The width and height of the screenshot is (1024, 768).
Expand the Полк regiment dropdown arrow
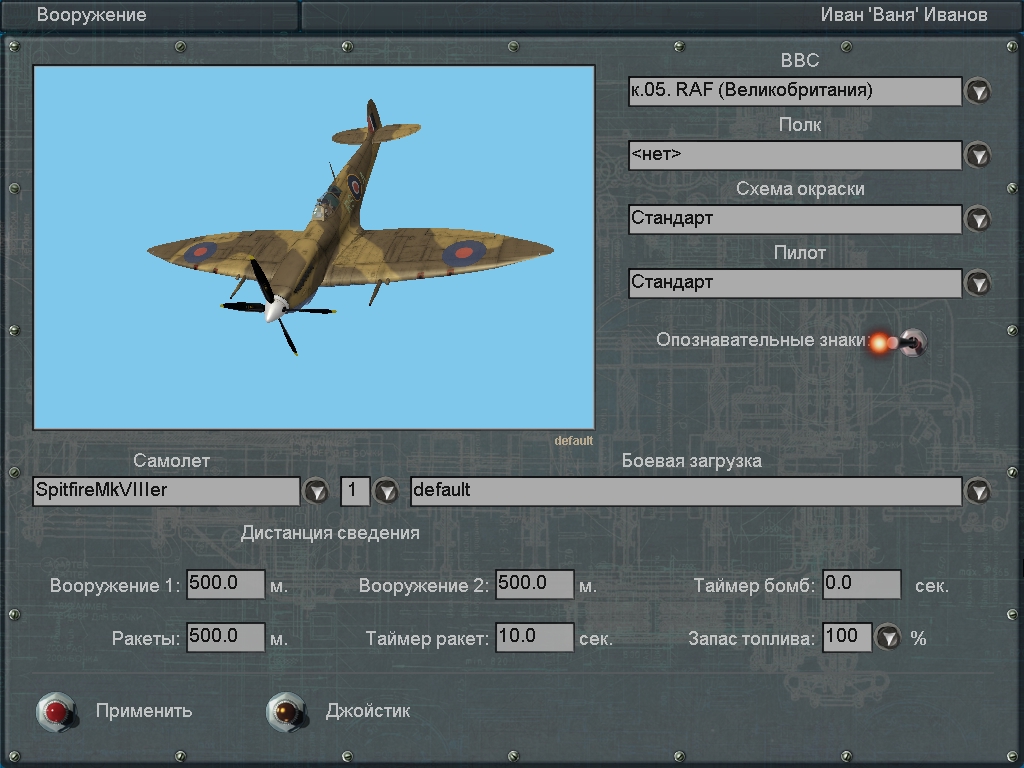977,156
